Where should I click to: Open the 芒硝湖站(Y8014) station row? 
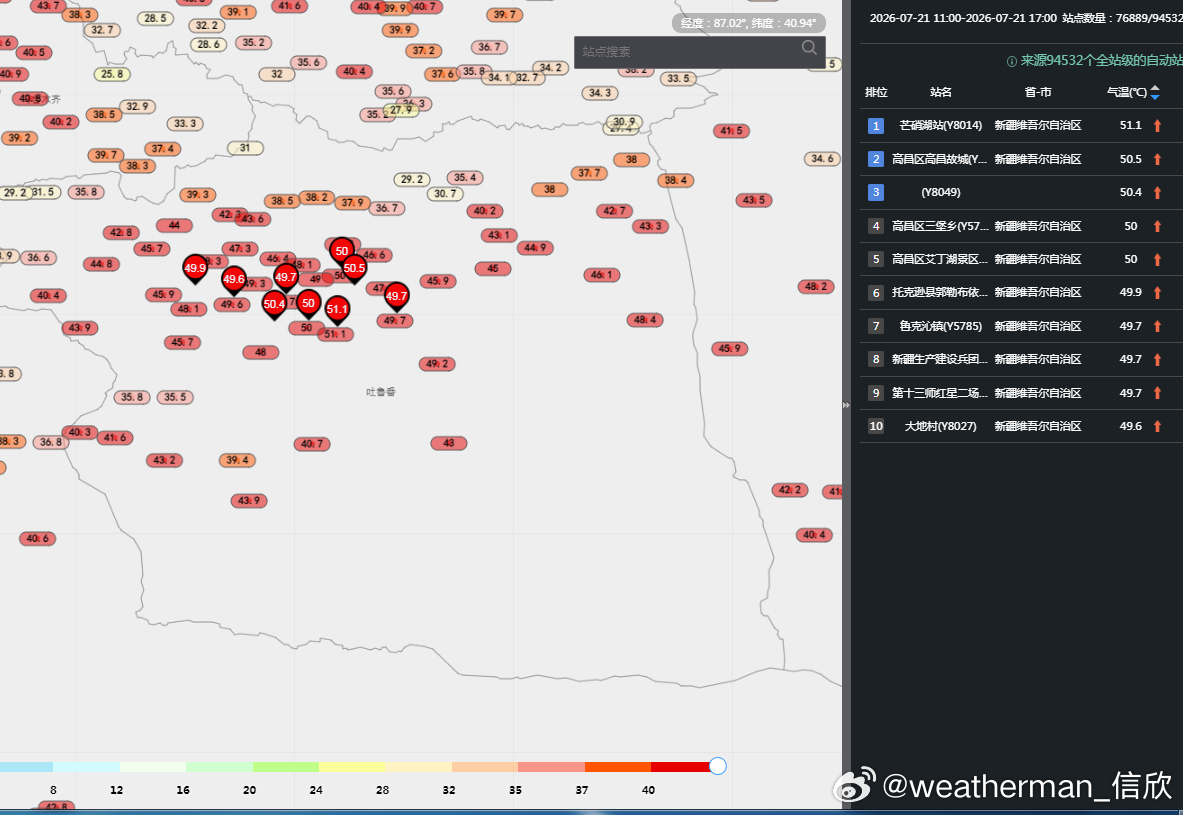click(x=1022, y=126)
